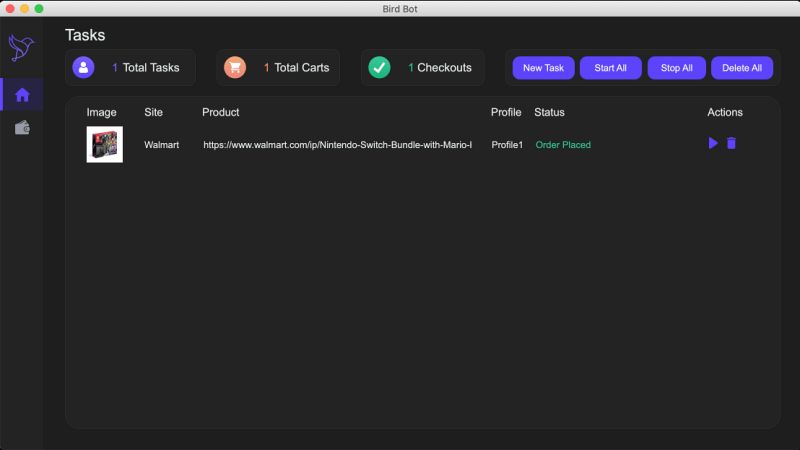Delete the Walmart task via trash icon
The width and height of the screenshot is (800, 450).
pos(731,143)
